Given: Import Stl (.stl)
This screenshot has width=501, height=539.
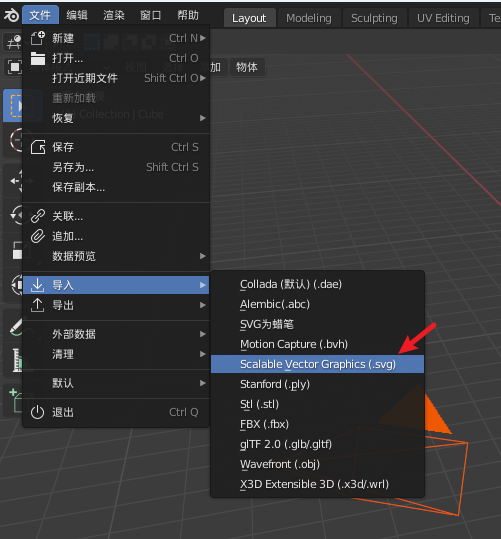Looking at the screenshot, I should tap(317, 404).
